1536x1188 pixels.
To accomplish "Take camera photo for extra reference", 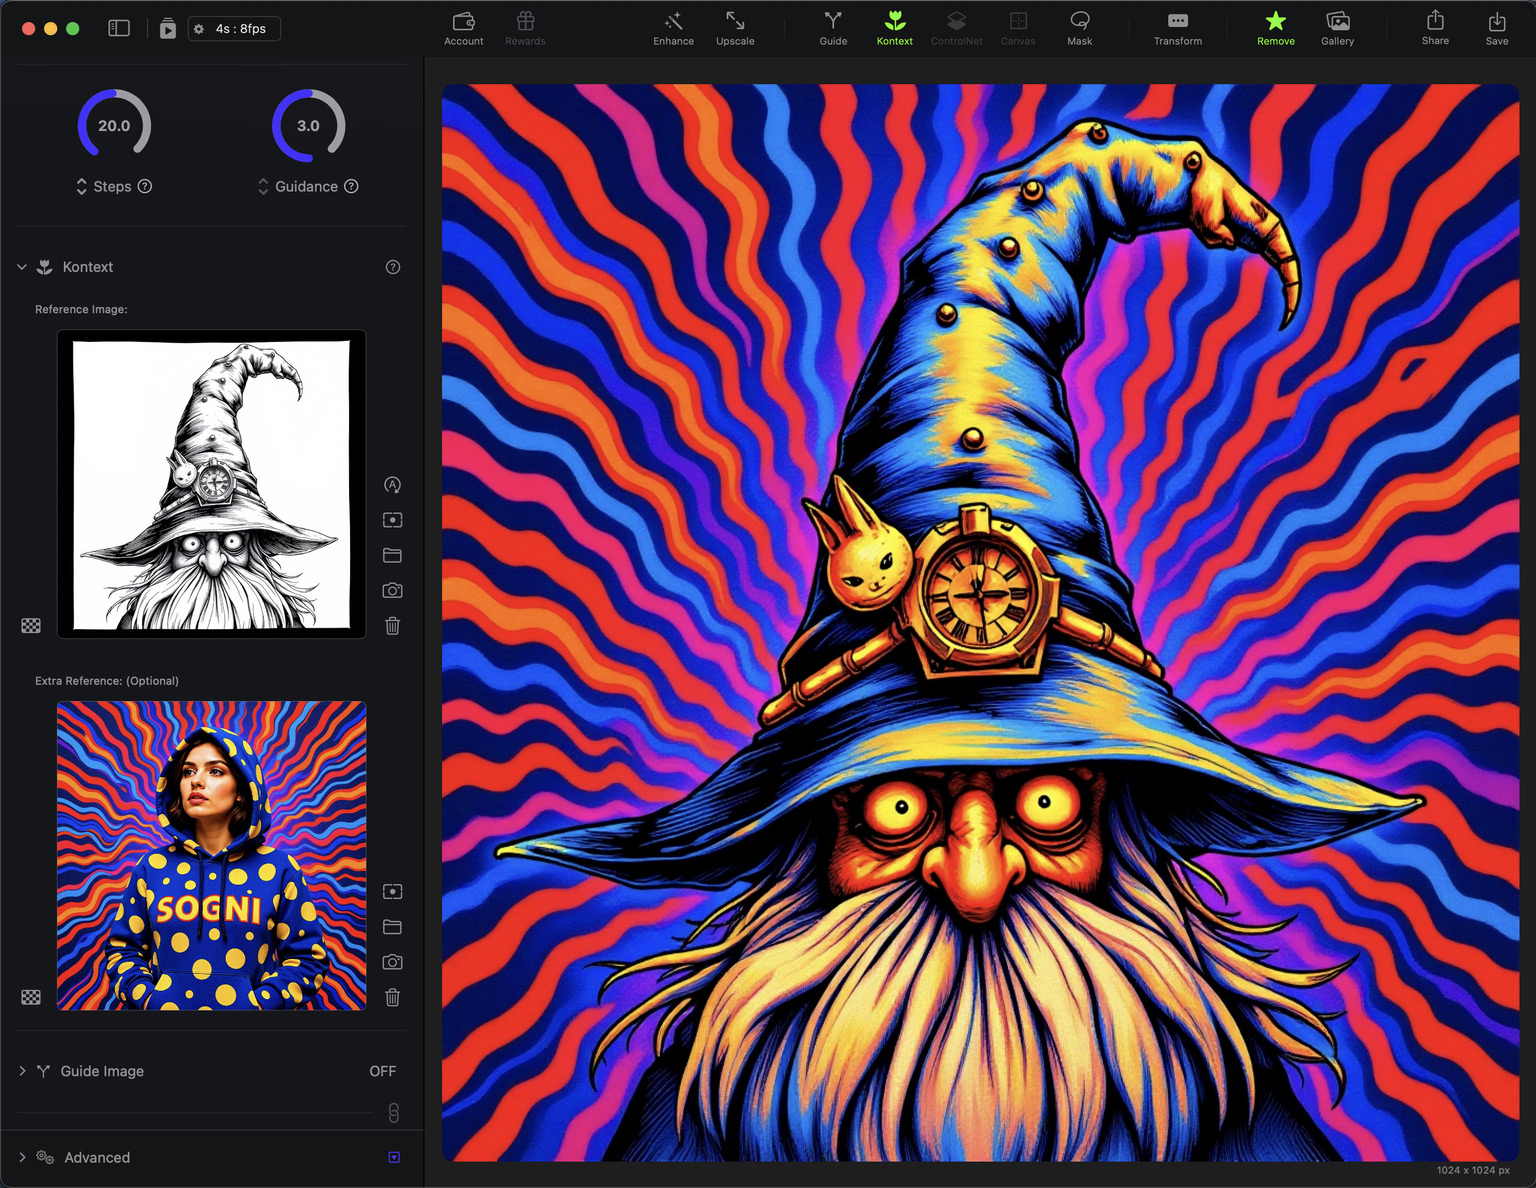I will (393, 962).
